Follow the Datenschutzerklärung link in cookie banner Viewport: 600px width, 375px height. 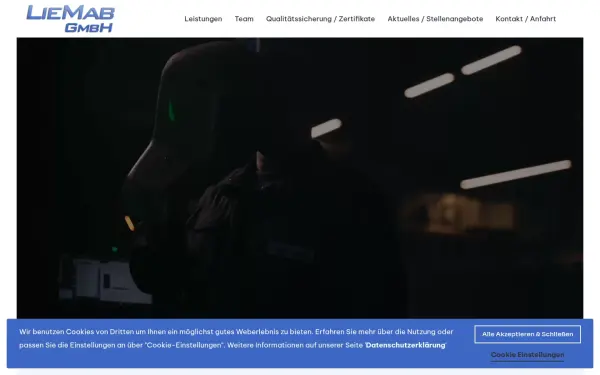406,345
